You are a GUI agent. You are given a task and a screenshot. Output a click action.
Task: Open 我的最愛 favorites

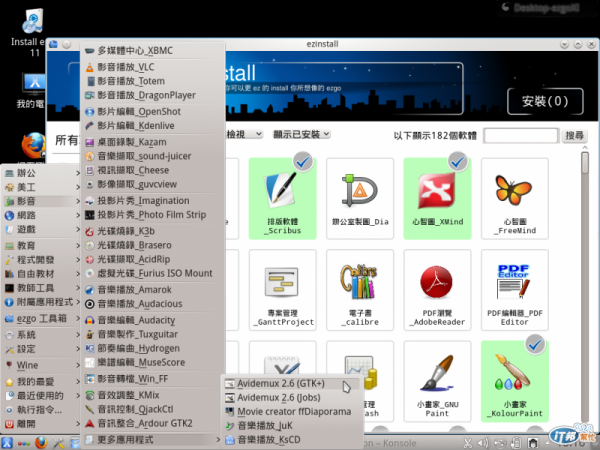[x=42, y=382]
